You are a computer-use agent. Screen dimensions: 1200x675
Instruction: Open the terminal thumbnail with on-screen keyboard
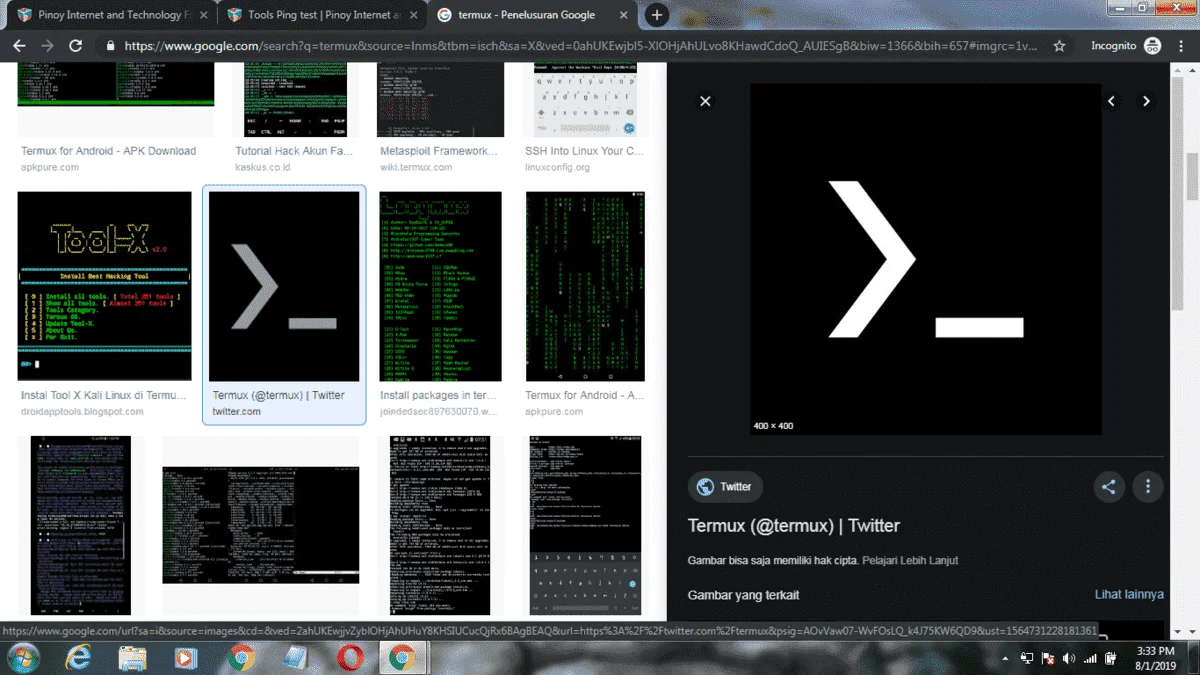[x=585, y=525]
